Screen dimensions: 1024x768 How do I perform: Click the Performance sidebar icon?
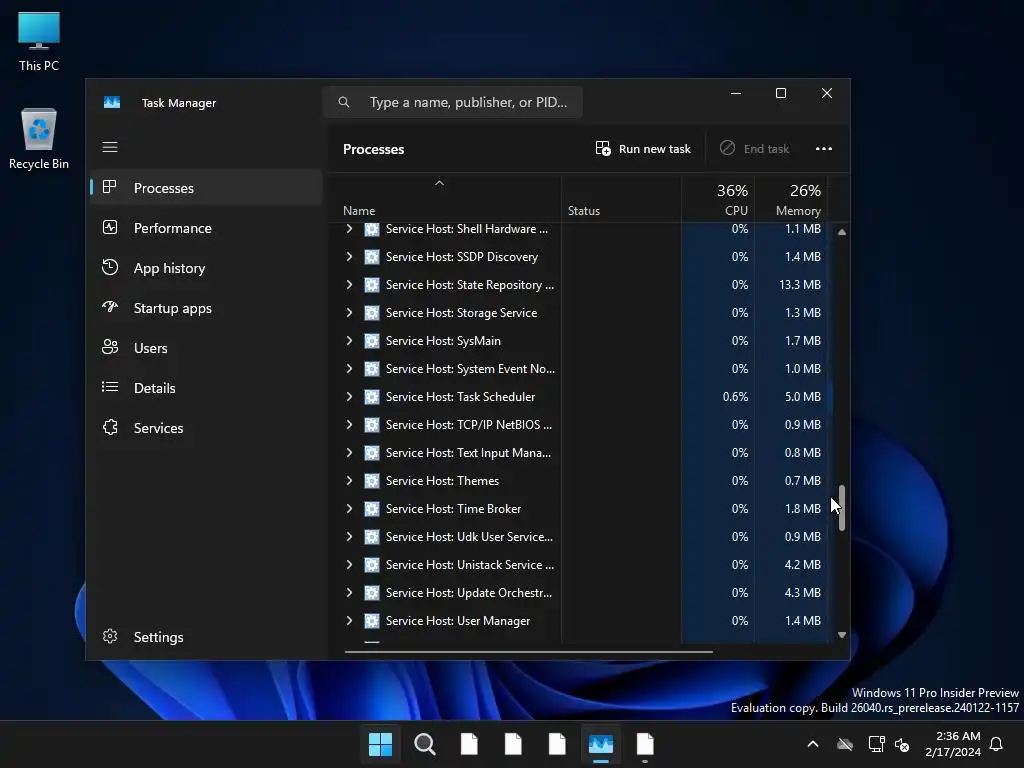tap(110, 227)
